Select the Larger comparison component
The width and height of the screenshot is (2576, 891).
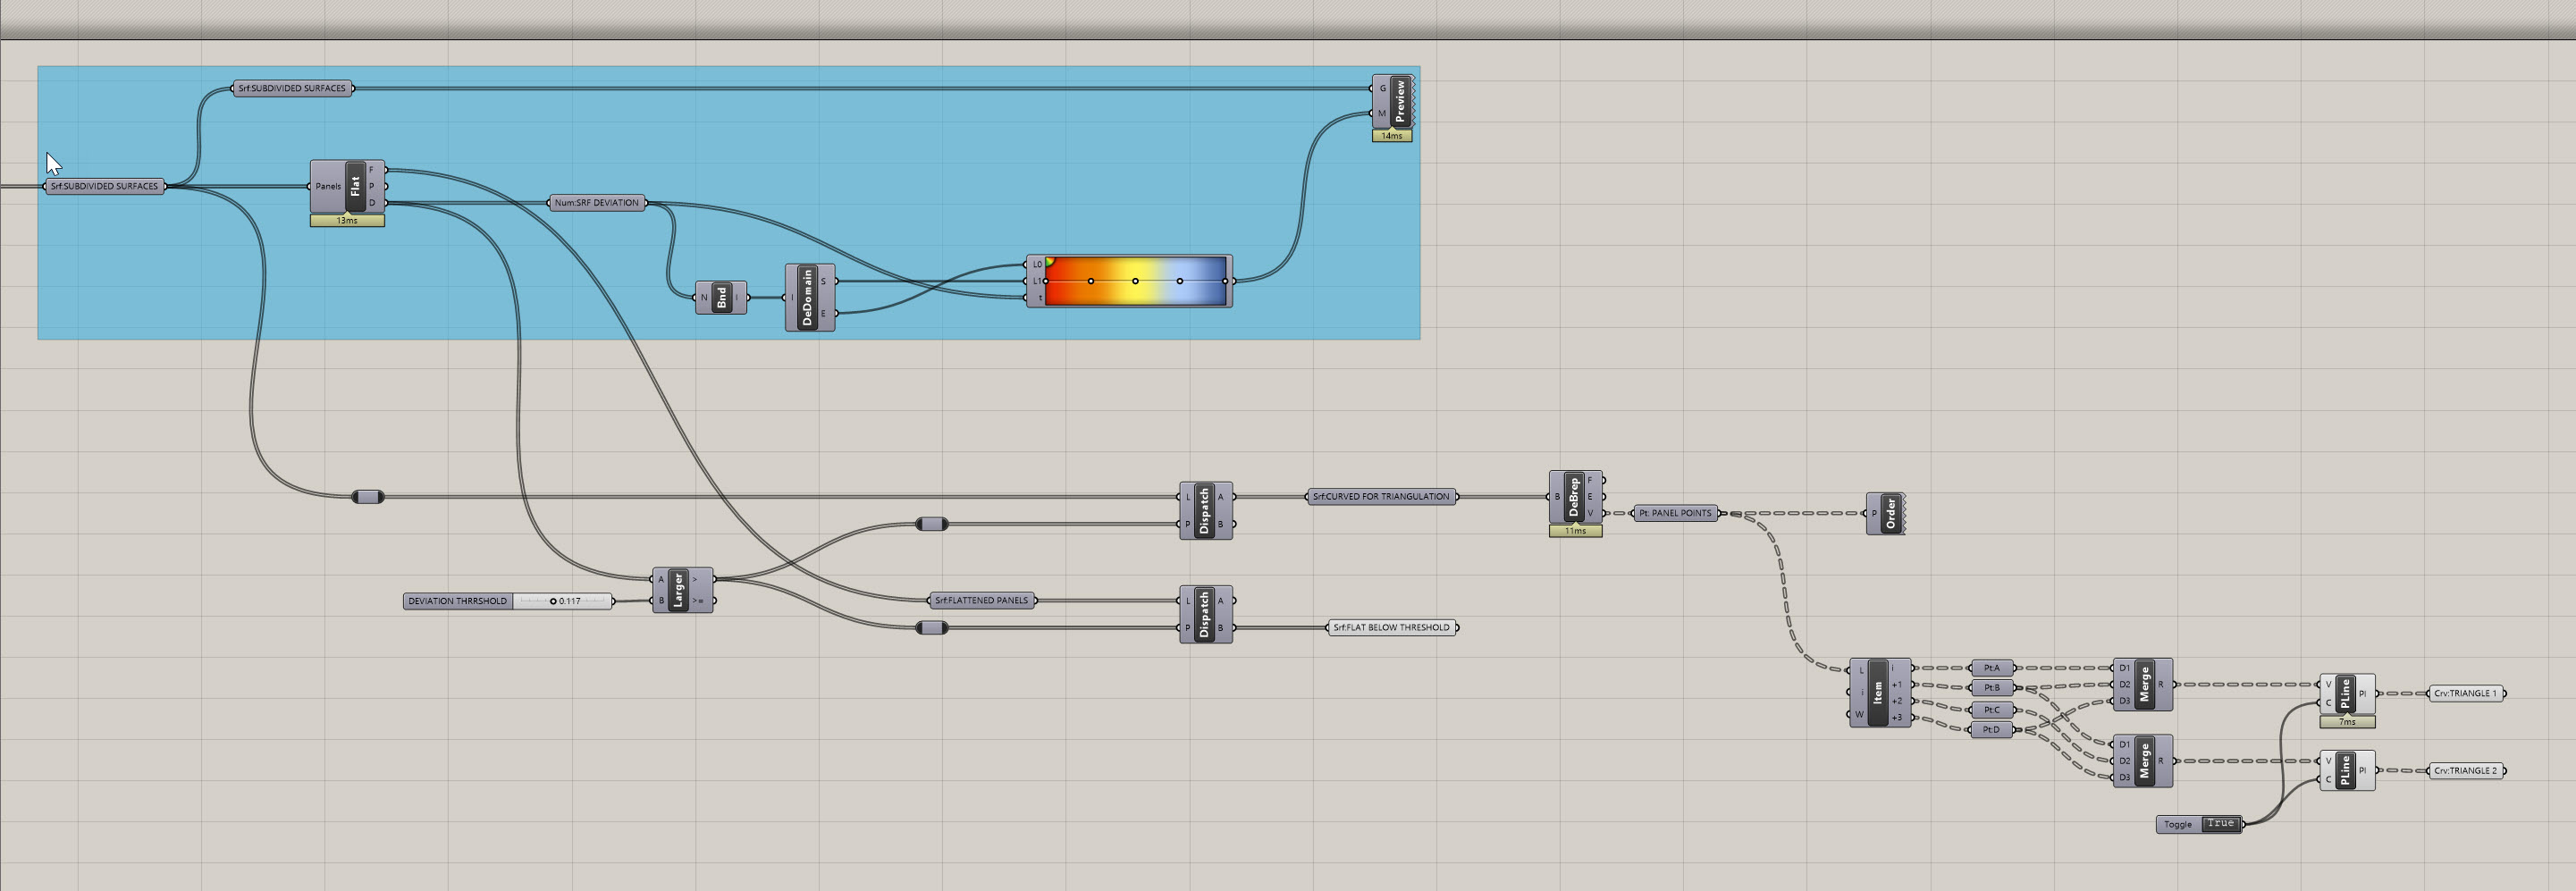pyautogui.click(x=678, y=590)
